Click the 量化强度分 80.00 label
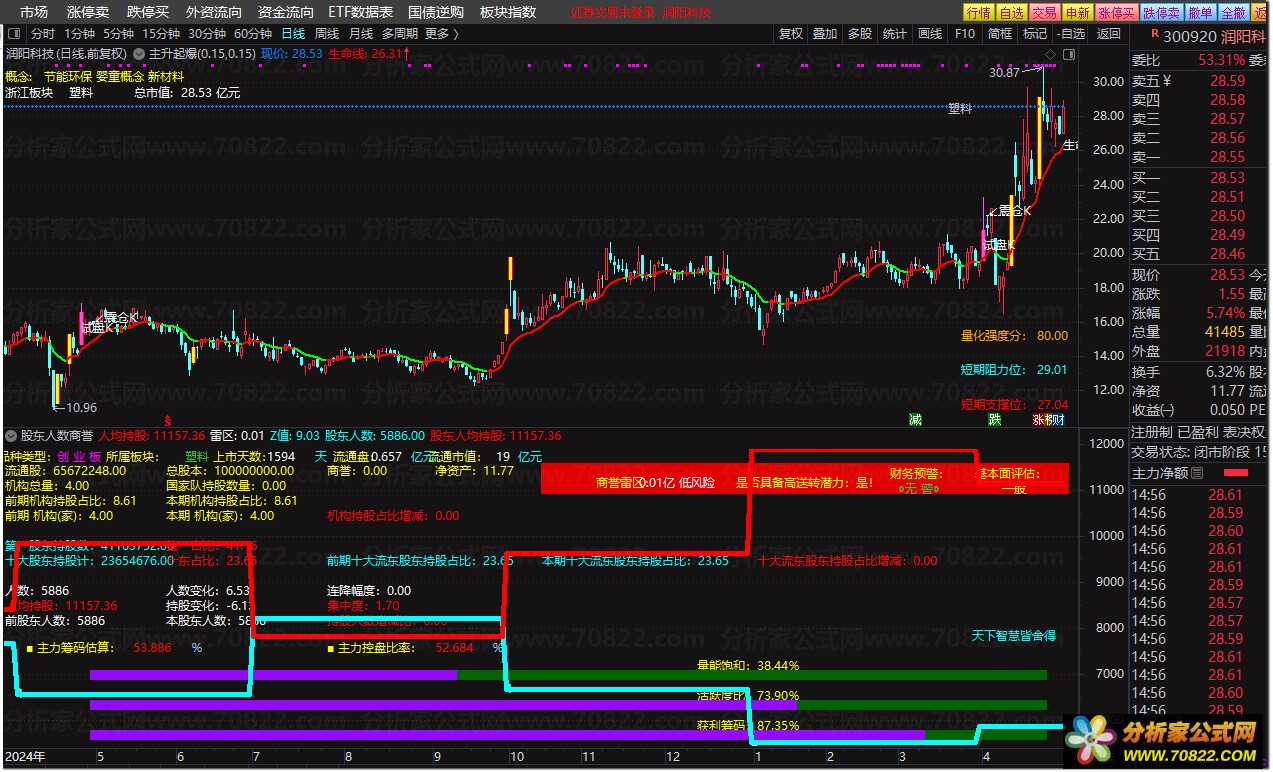The image size is (1273, 772). pyautogui.click(x=1014, y=336)
